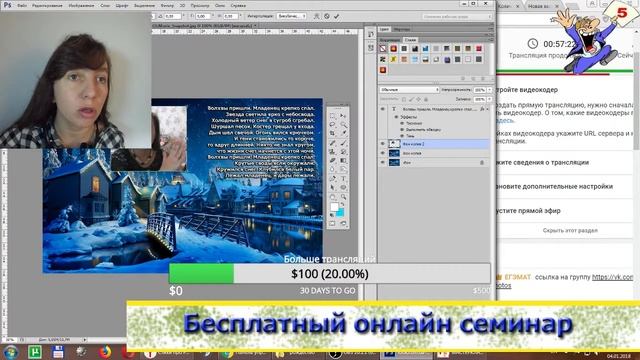Open Firefox from the taskbar
The width and height of the screenshot is (640, 360).
[x=105, y=352]
